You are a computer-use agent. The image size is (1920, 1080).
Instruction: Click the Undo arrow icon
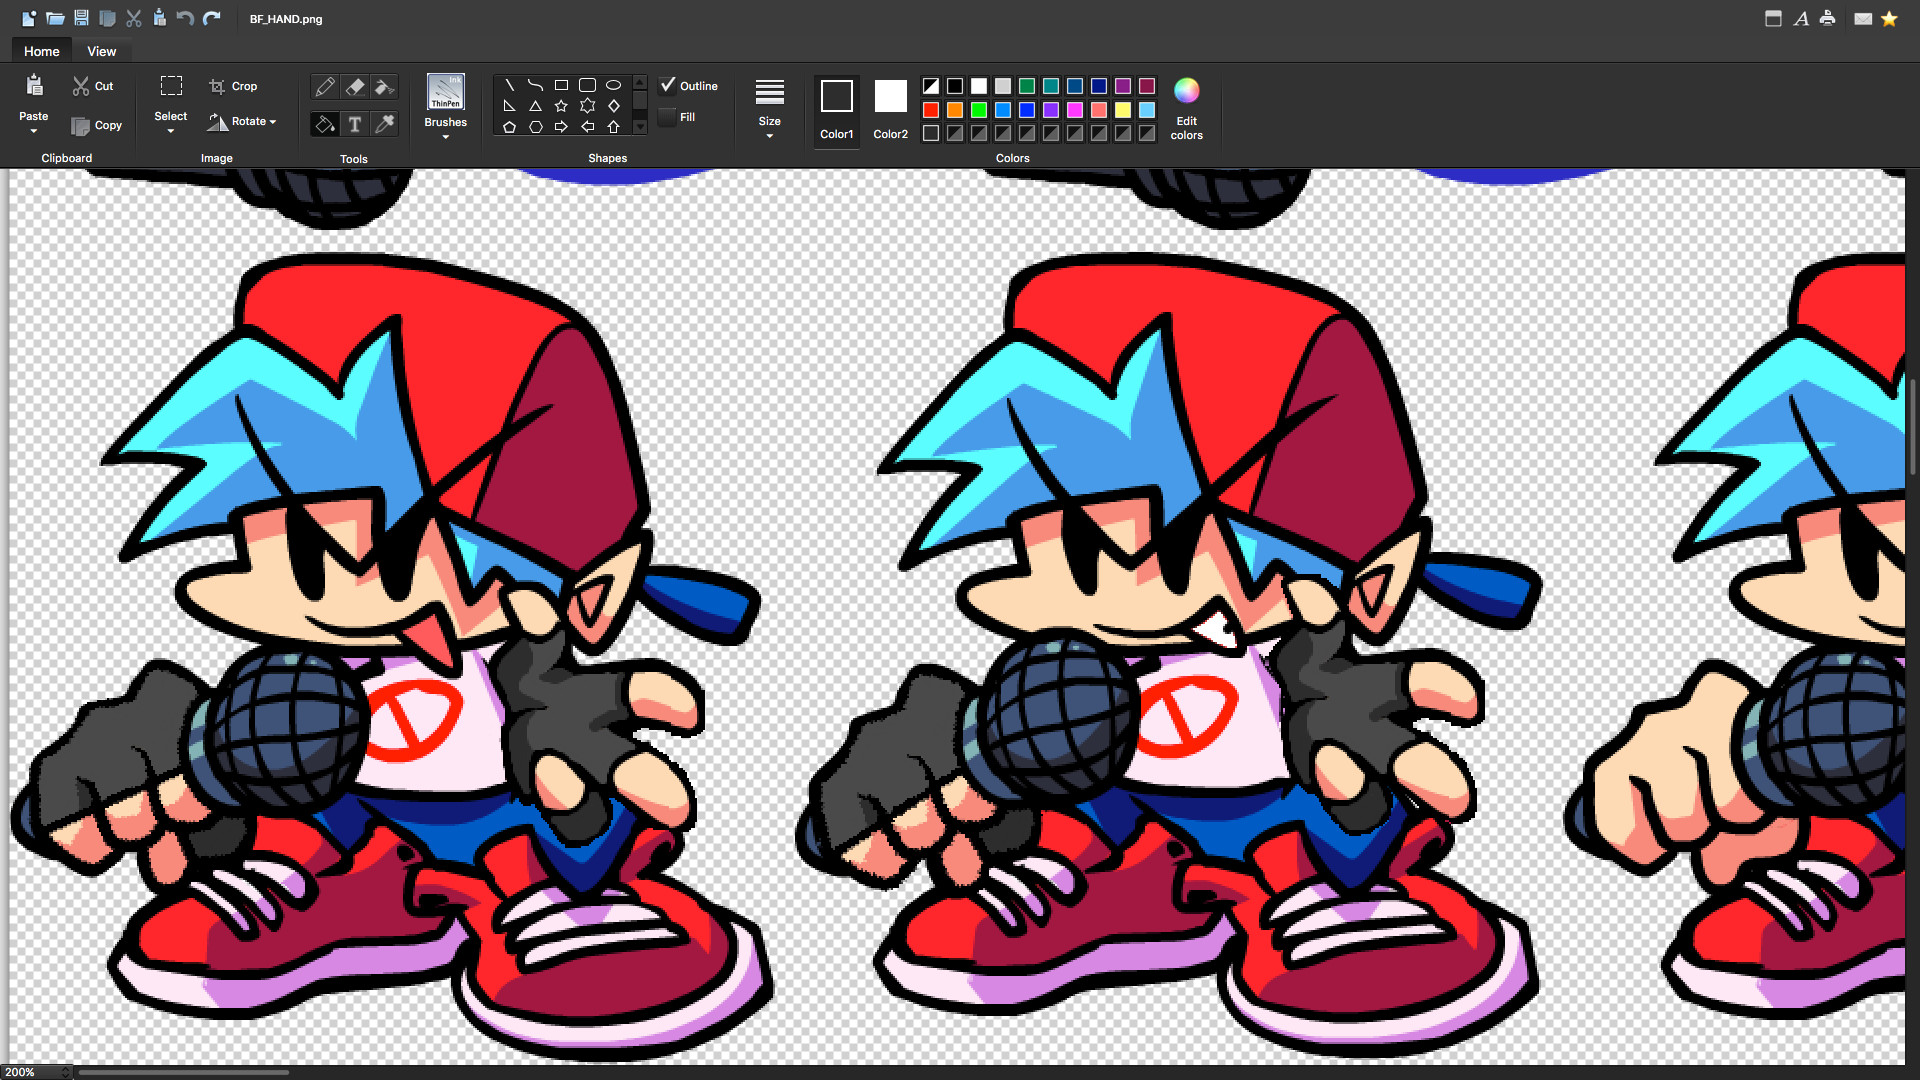[185, 18]
